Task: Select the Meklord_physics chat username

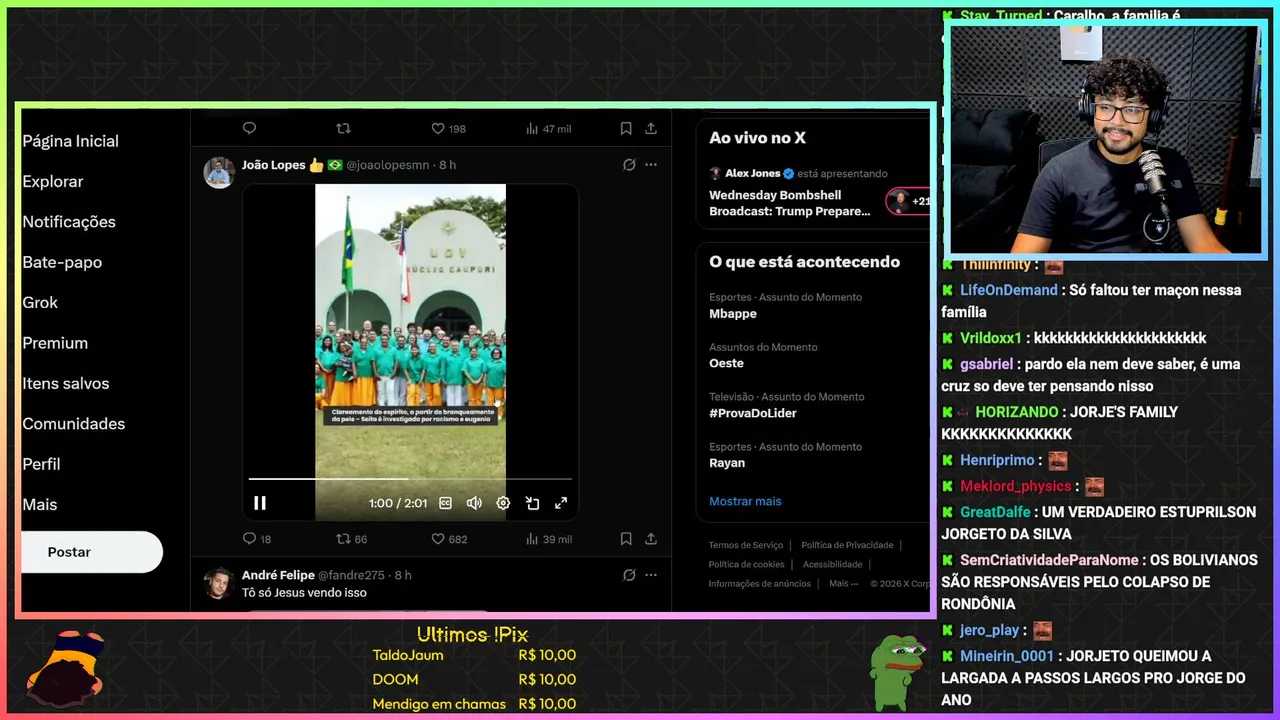Action: click(x=1015, y=486)
